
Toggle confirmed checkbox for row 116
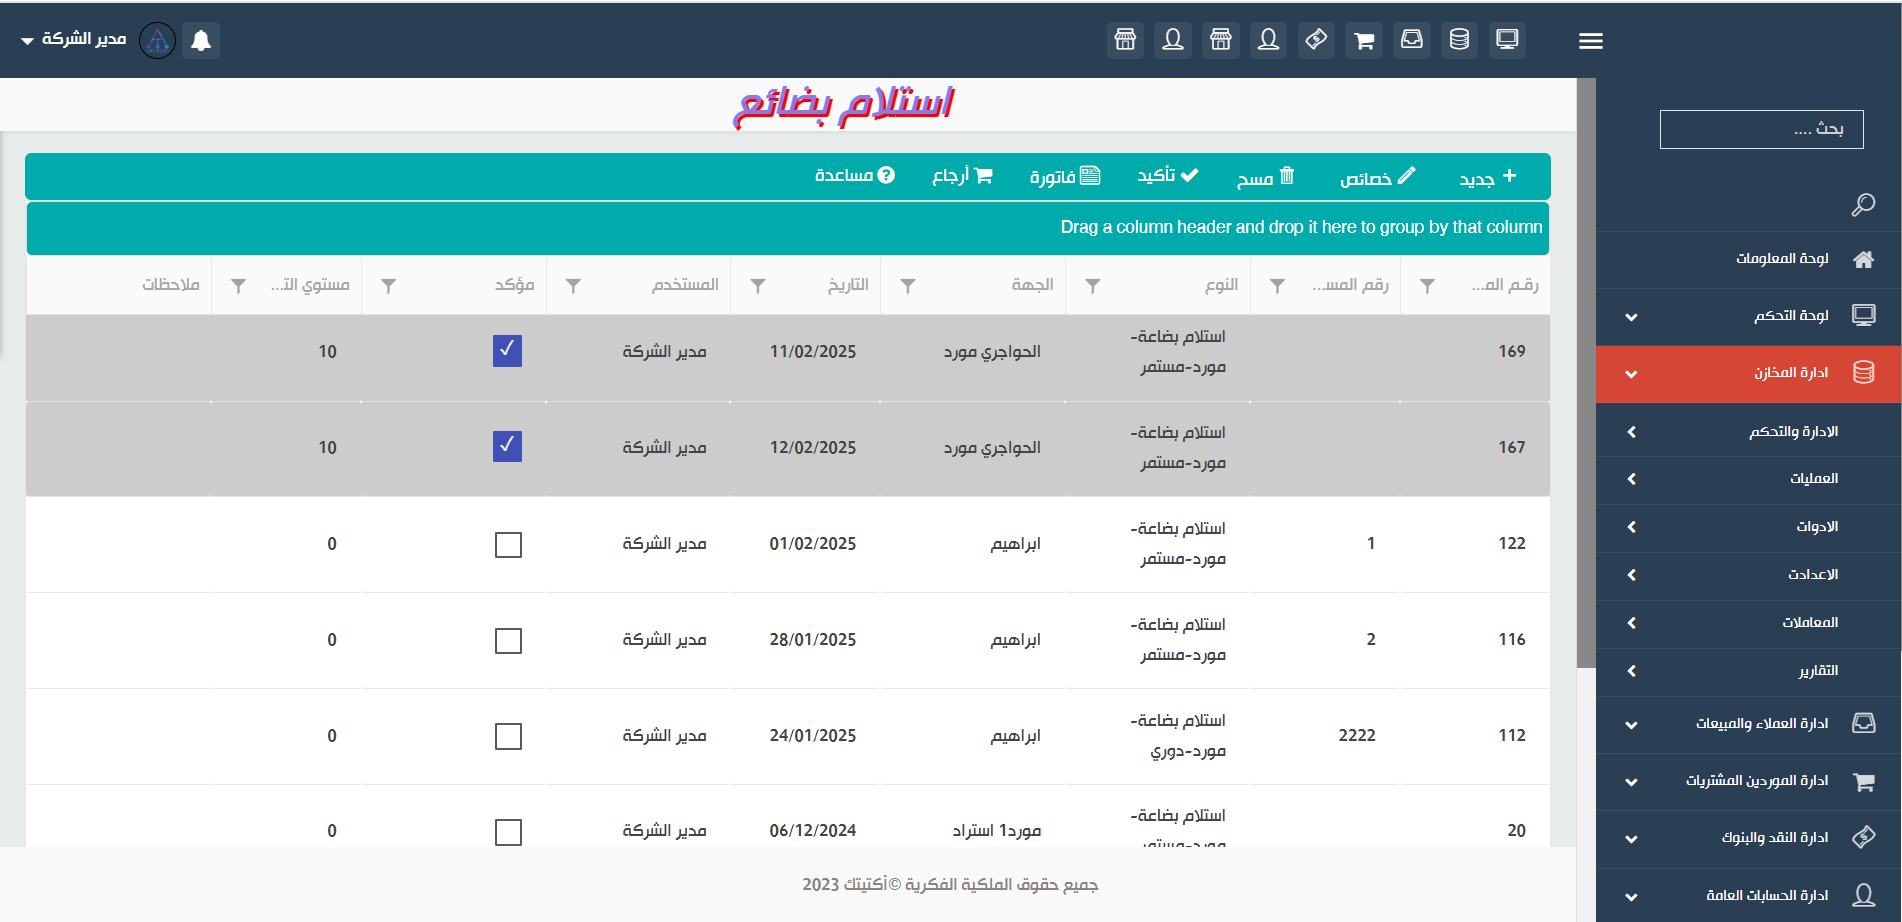(x=508, y=640)
